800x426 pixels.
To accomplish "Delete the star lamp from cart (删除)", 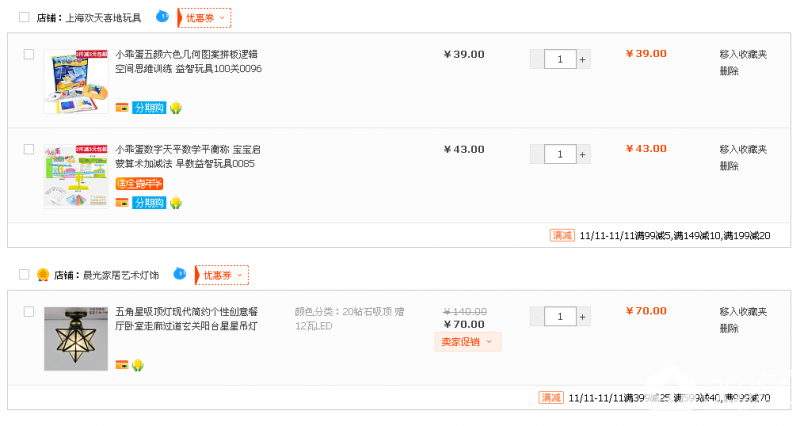I will (x=729, y=328).
